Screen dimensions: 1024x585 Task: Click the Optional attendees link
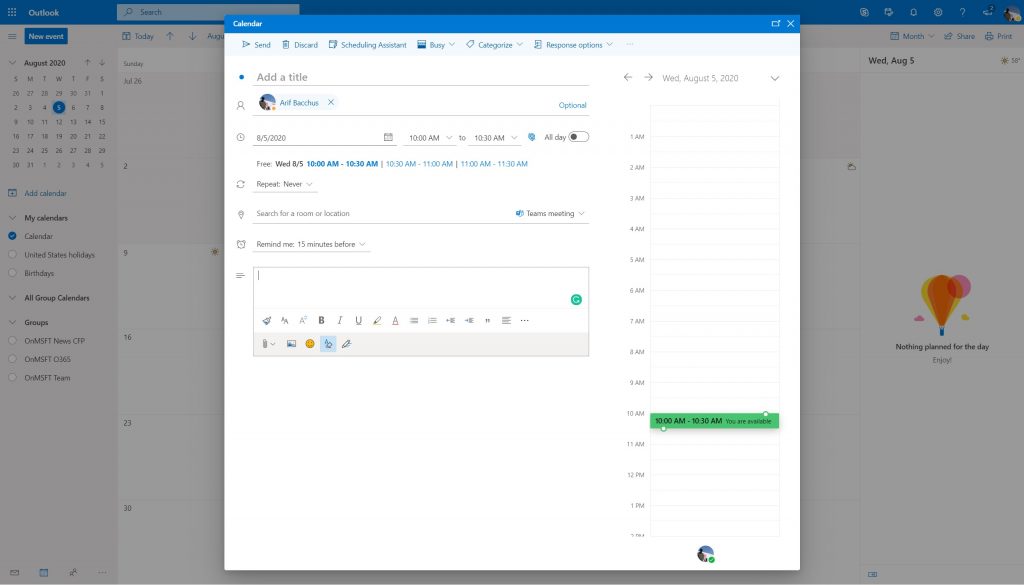tap(572, 105)
